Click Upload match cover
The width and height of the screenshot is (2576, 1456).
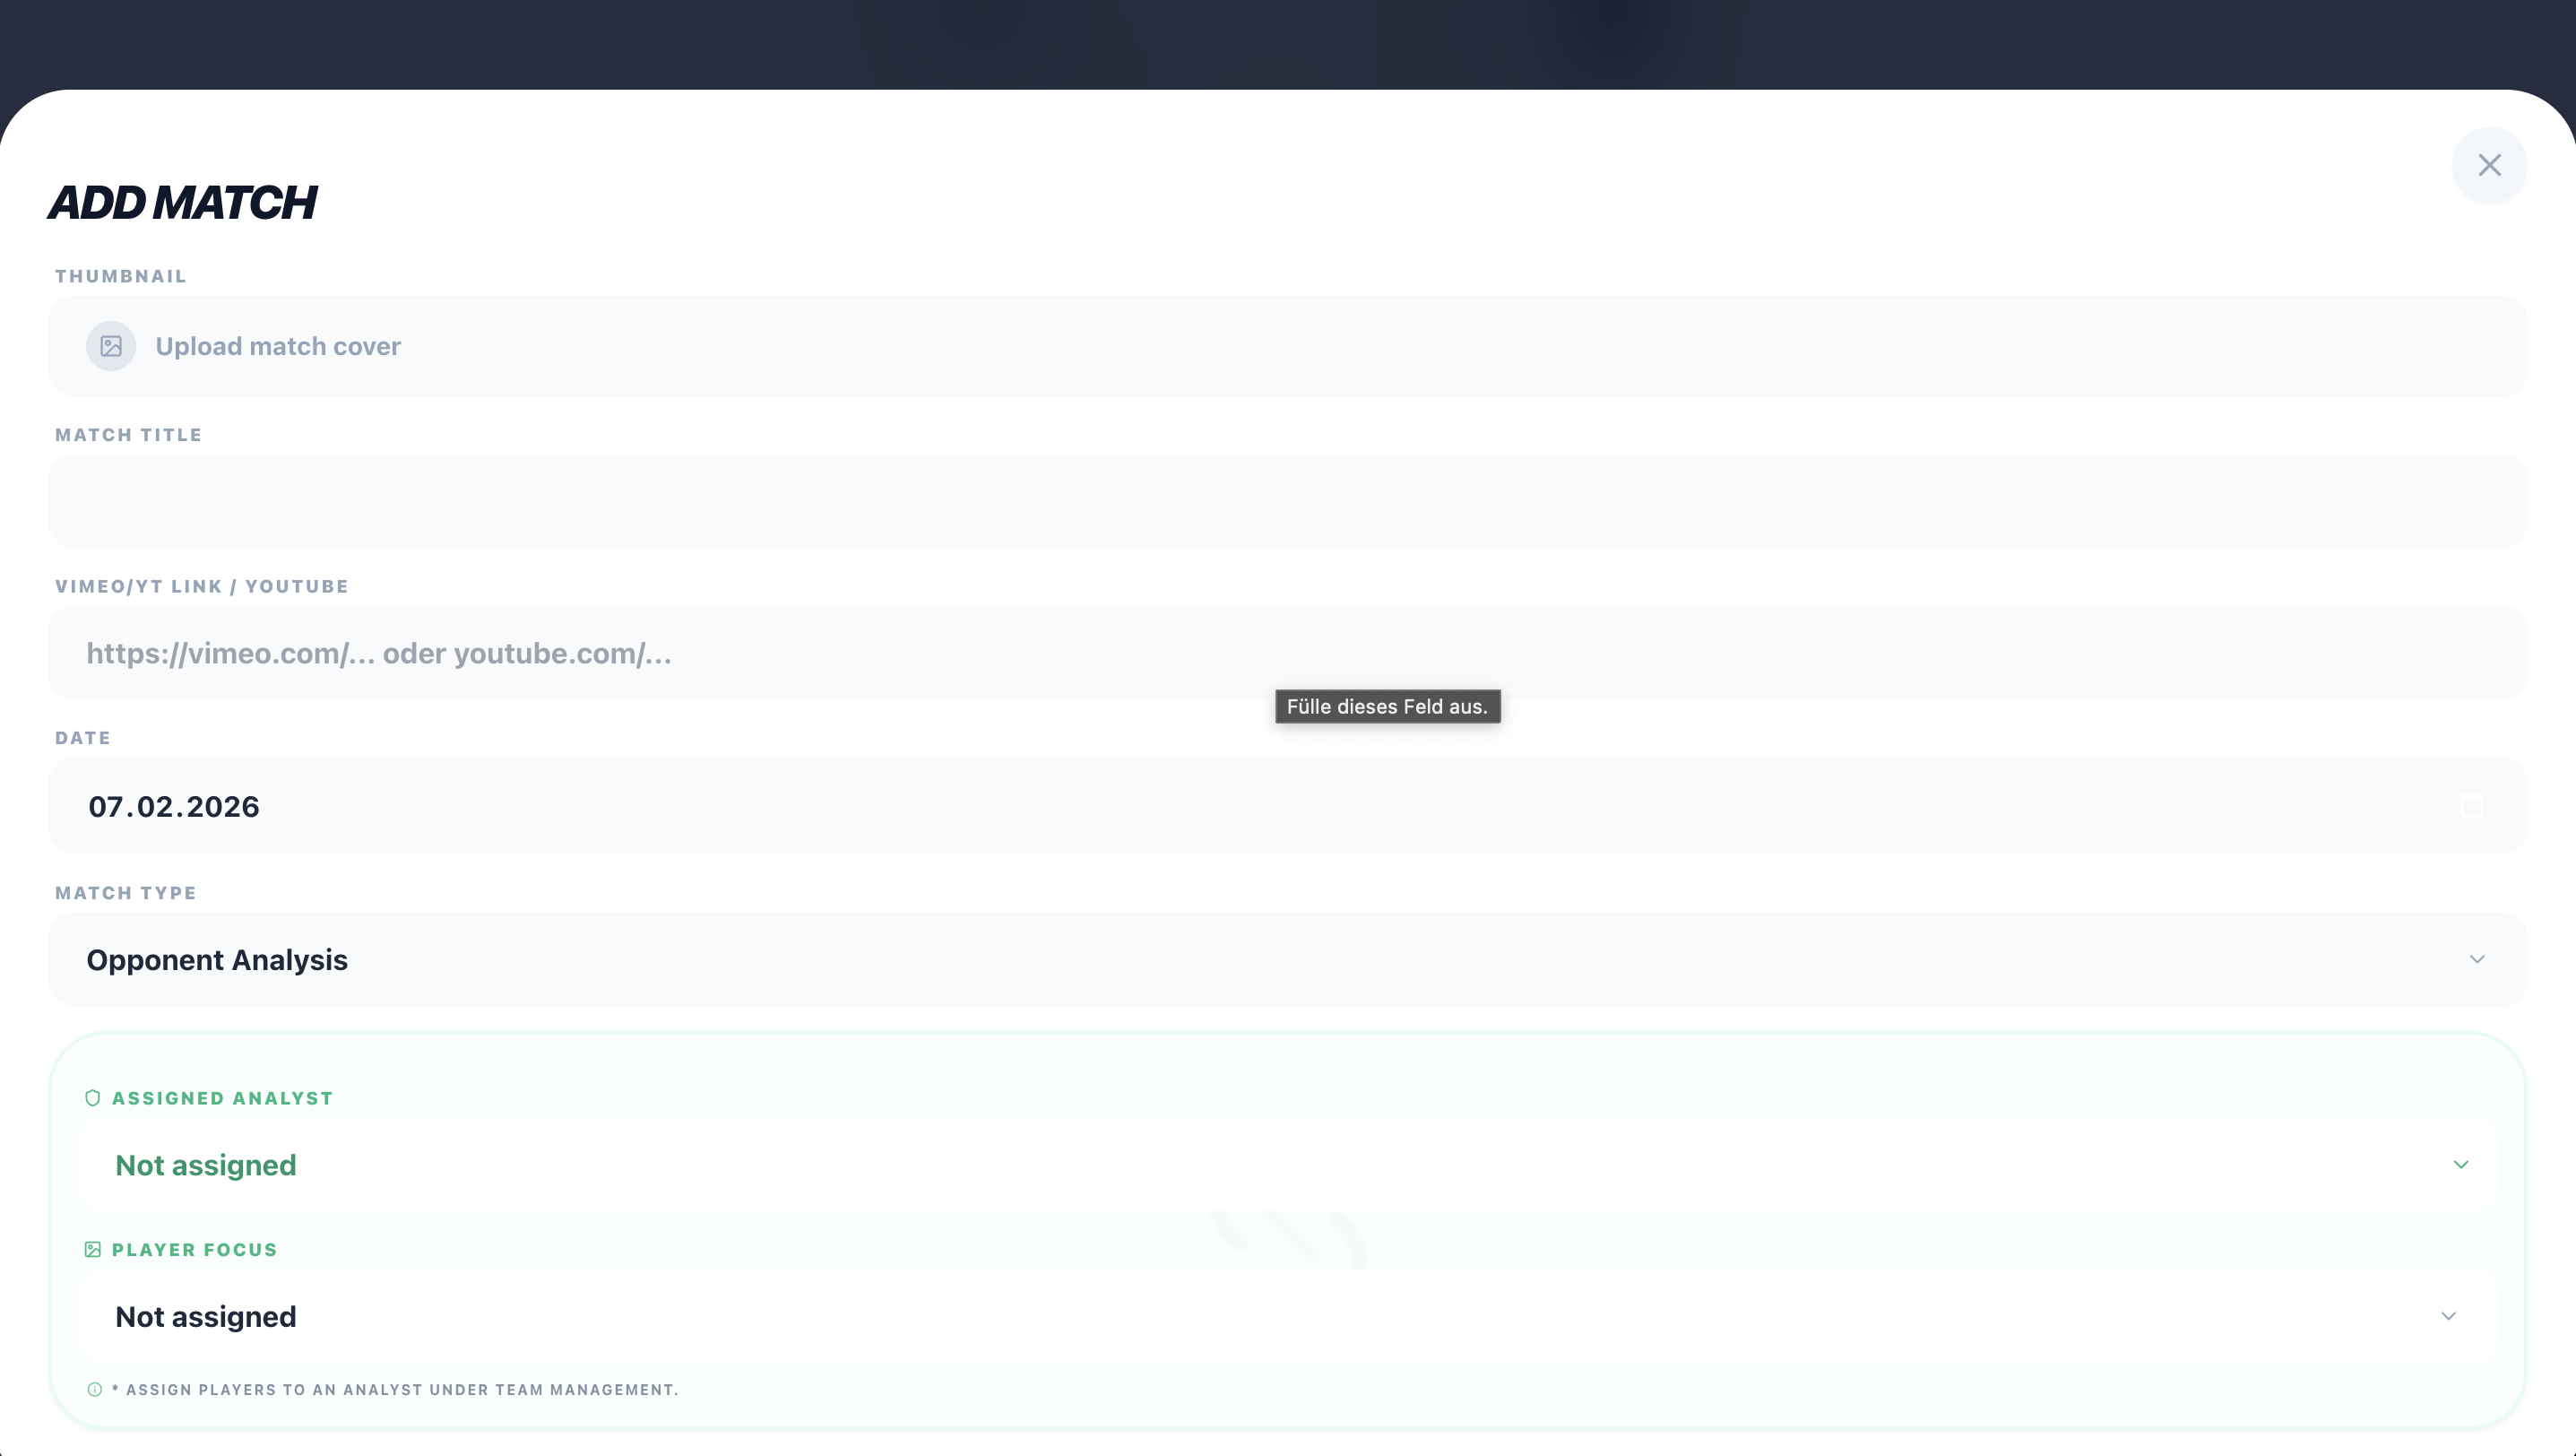[278, 346]
